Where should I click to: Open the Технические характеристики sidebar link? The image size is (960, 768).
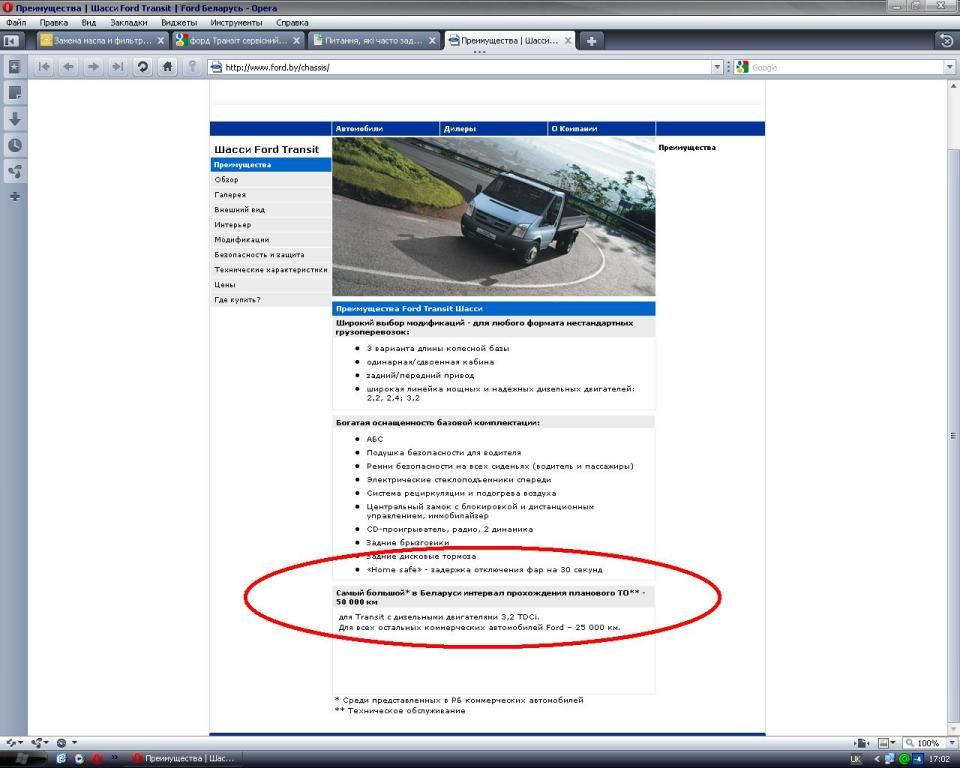tap(270, 270)
